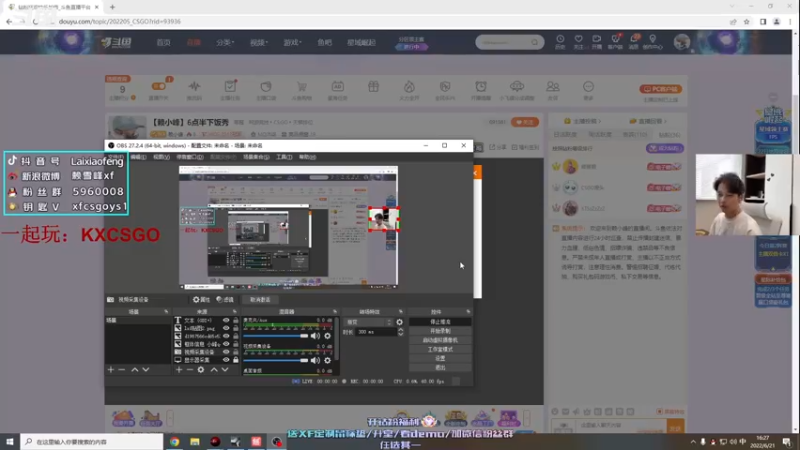Expand the 分类 menu in the Douyu navbar

(225, 42)
